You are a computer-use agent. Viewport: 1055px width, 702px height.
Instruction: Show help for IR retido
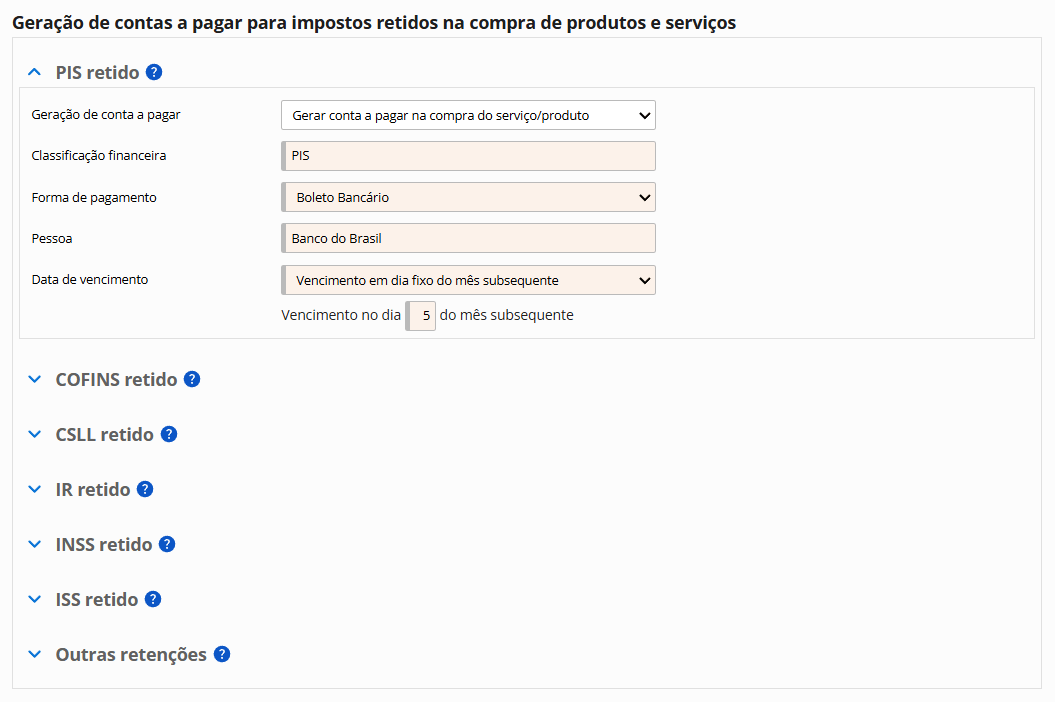[145, 490]
